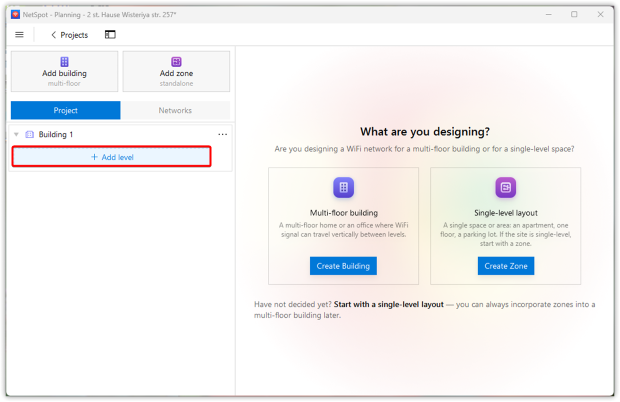Viewport: 620px width, 402px height.
Task: Collapse the Building 1 tree node
Action: coord(16,134)
